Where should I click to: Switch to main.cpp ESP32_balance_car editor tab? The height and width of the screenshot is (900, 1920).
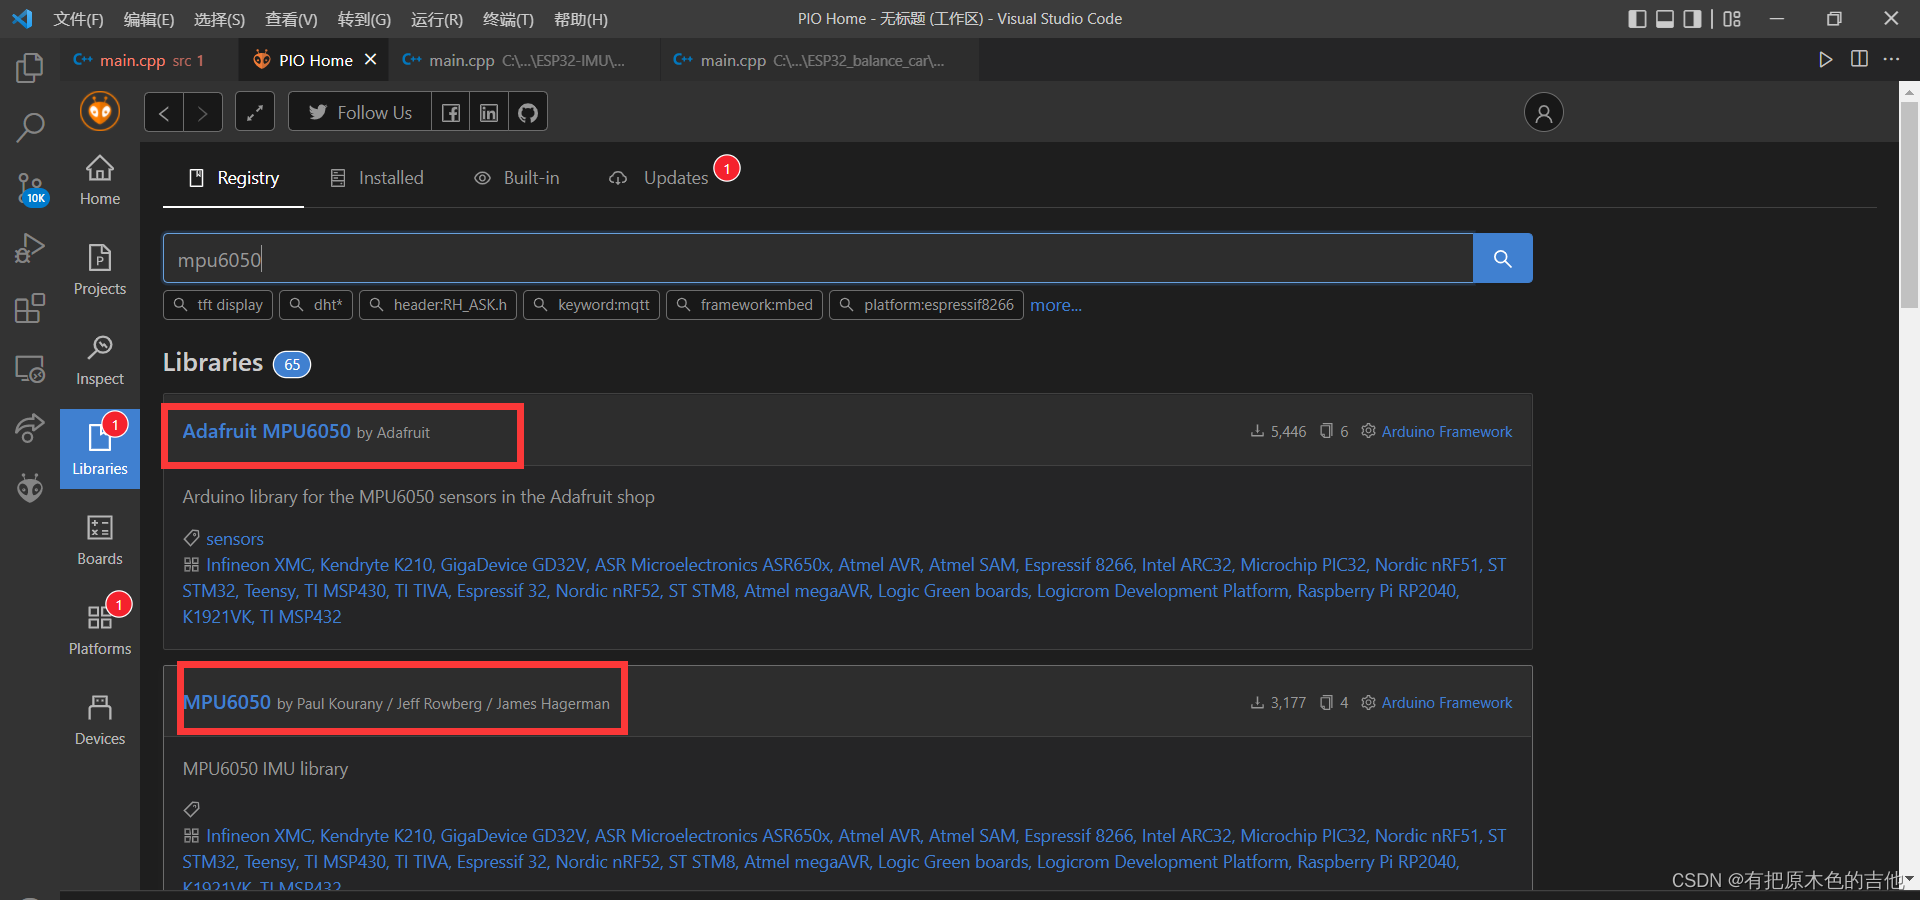click(x=820, y=60)
